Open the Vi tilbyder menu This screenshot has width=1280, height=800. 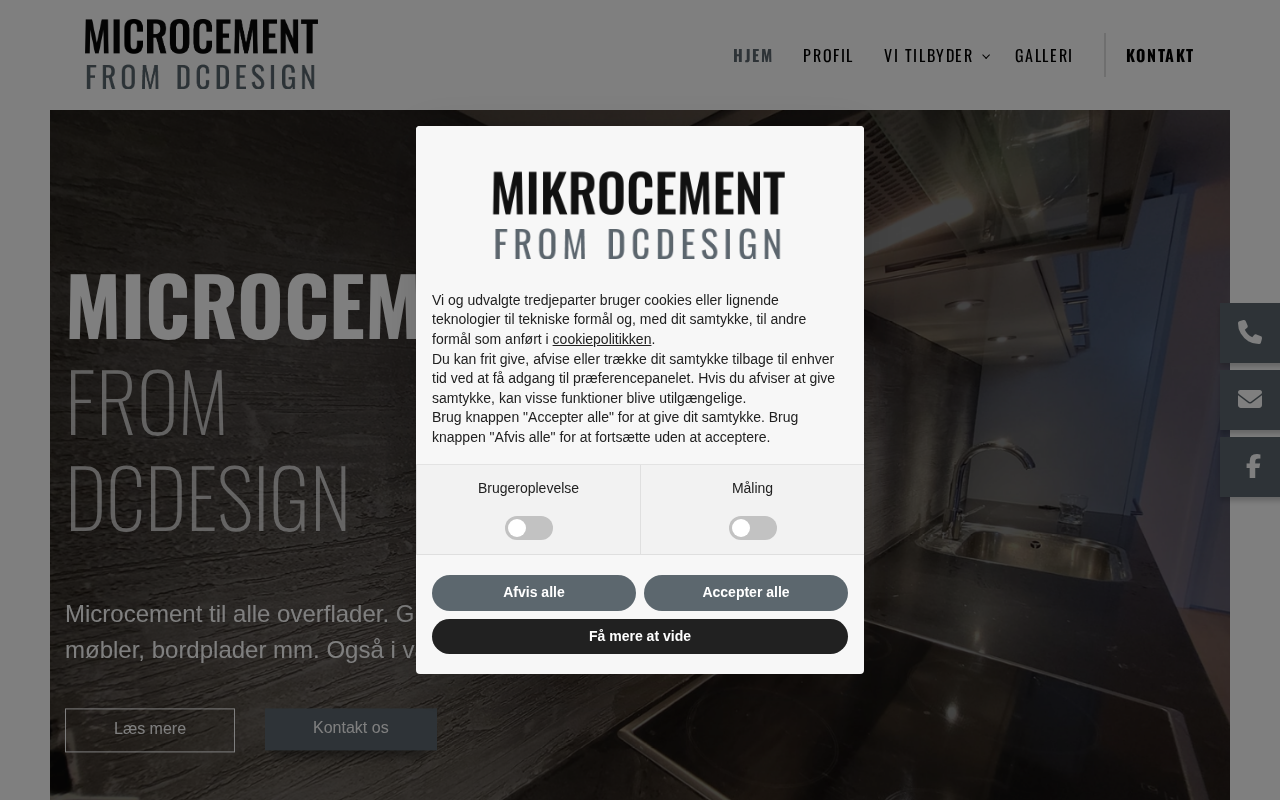click(928, 55)
